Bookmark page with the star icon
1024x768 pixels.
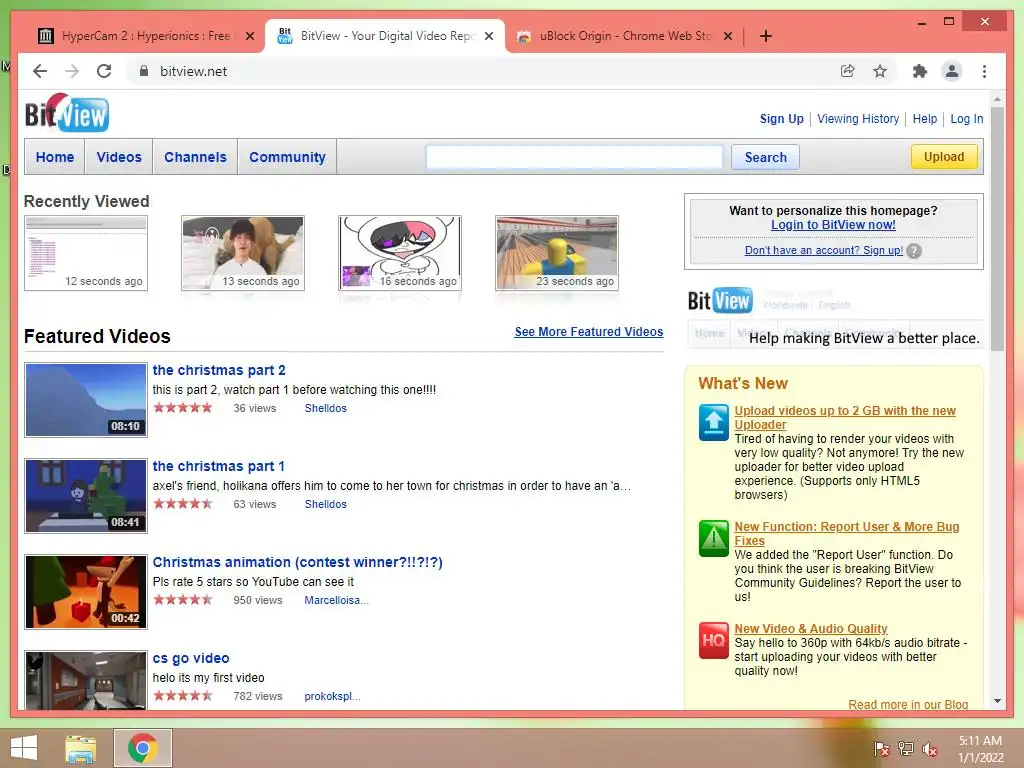[880, 71]
